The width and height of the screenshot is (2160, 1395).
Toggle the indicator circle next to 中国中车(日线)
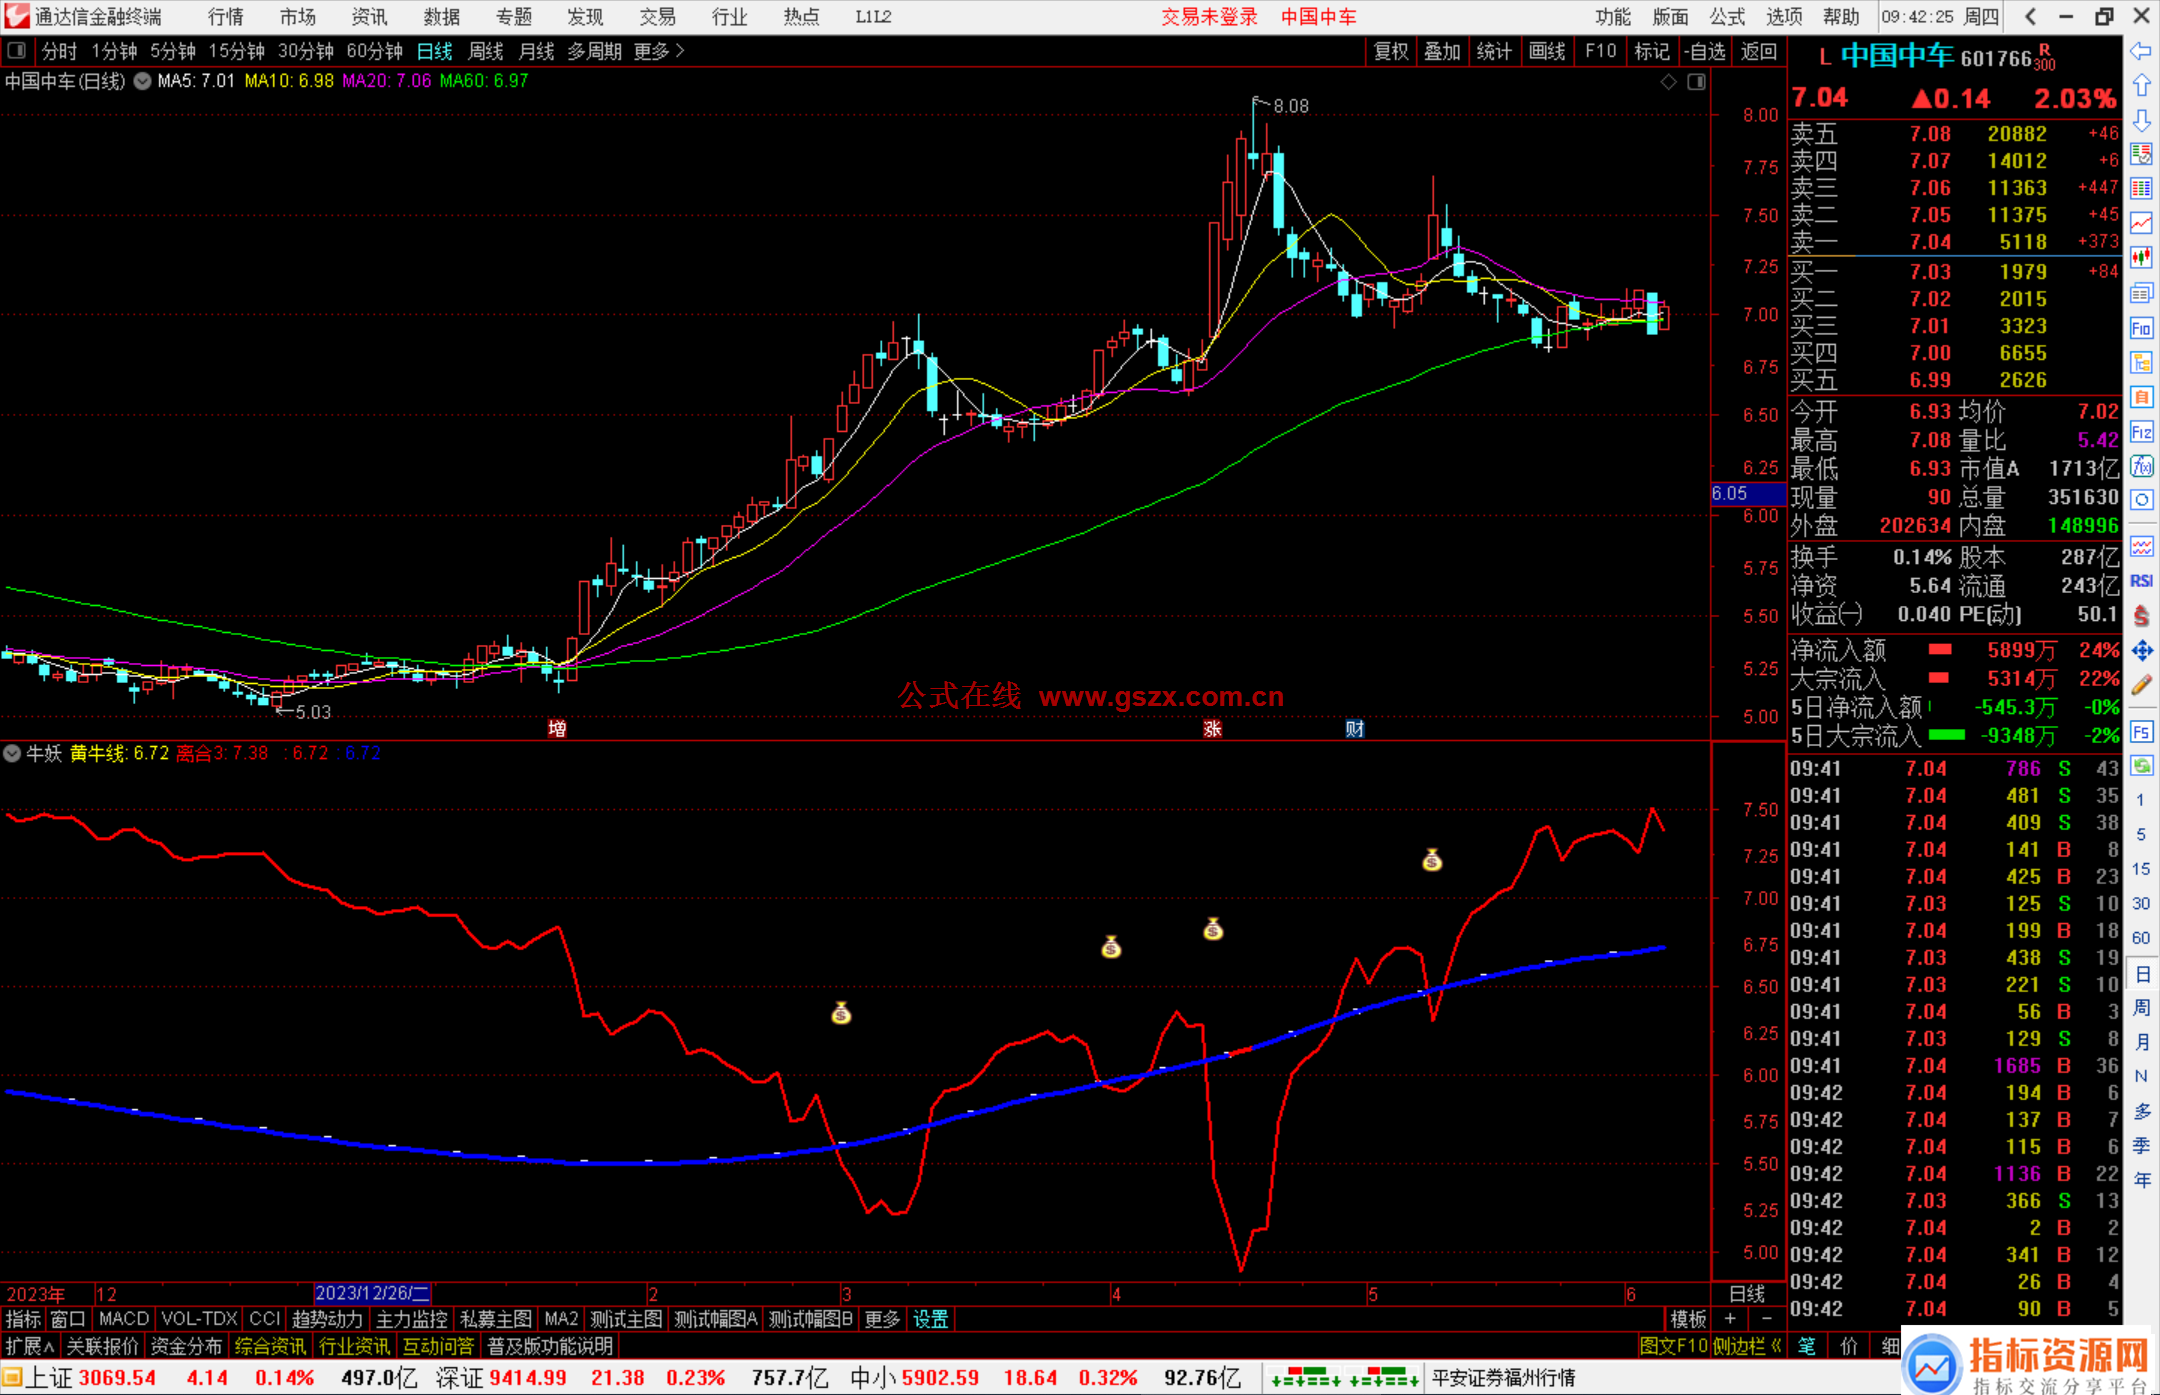tap(143, 81)
